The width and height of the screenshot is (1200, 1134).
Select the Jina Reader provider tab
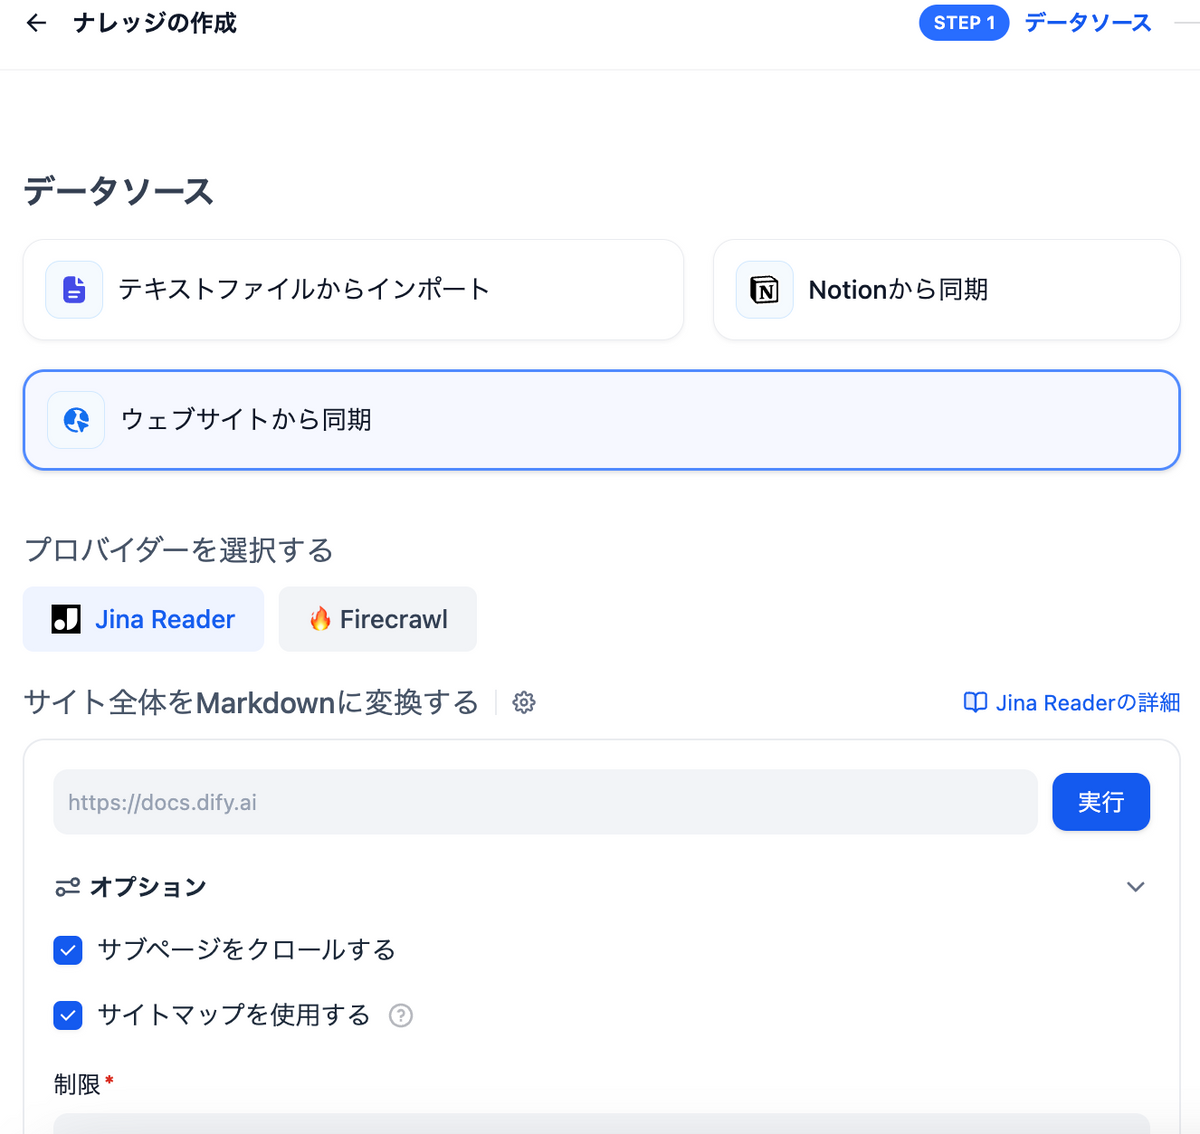coord(142,619)
